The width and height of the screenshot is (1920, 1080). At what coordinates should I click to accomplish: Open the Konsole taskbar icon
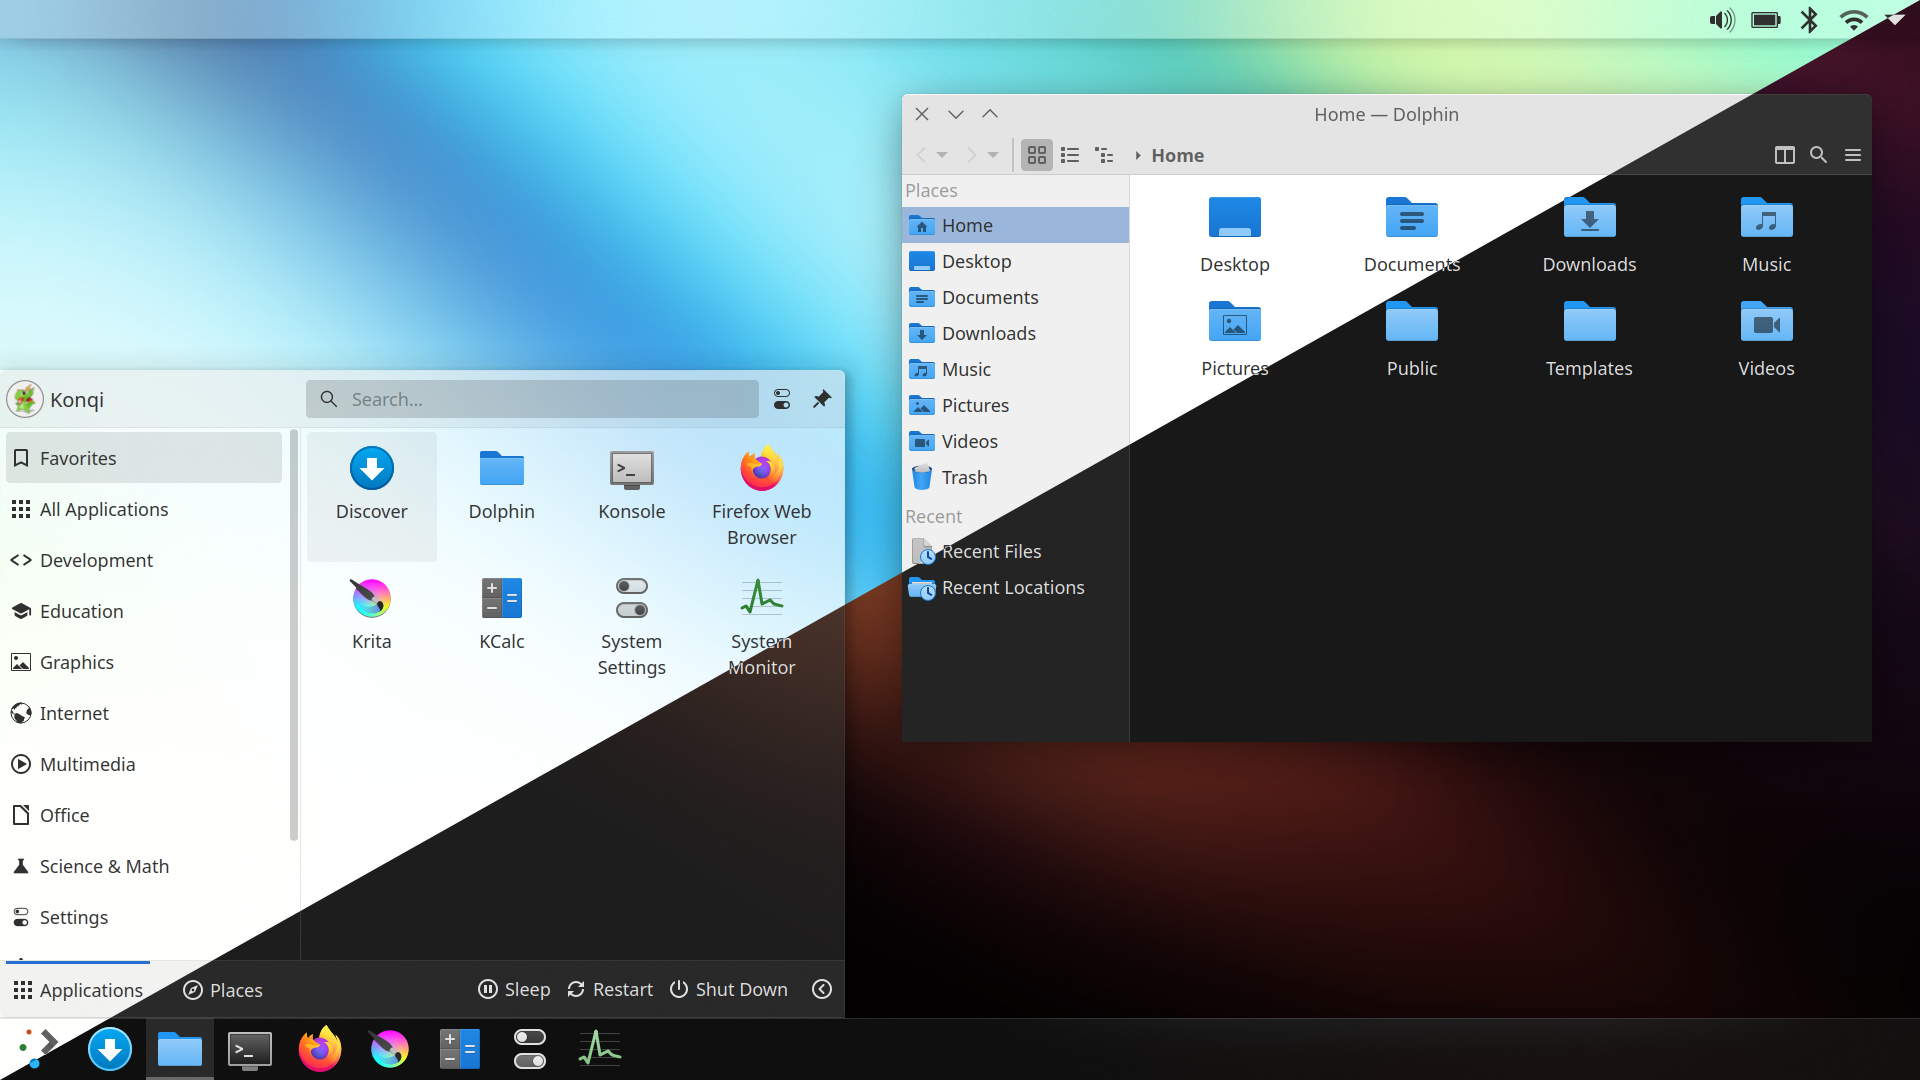point(250,1049)
